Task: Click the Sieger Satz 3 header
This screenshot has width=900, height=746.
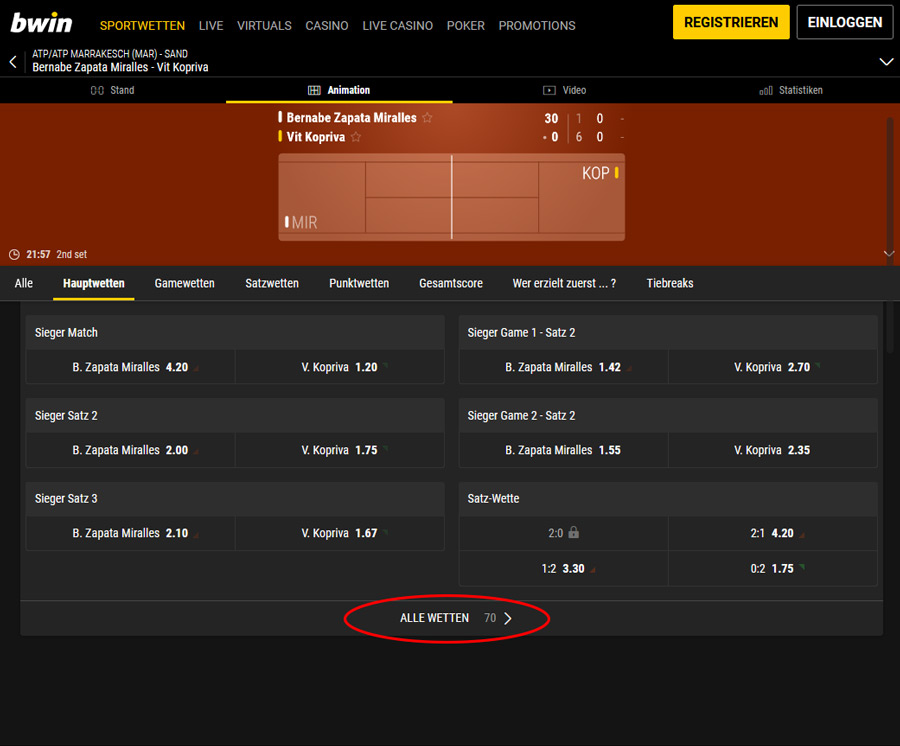Action: pyautogui.click(x=235, y=498)
